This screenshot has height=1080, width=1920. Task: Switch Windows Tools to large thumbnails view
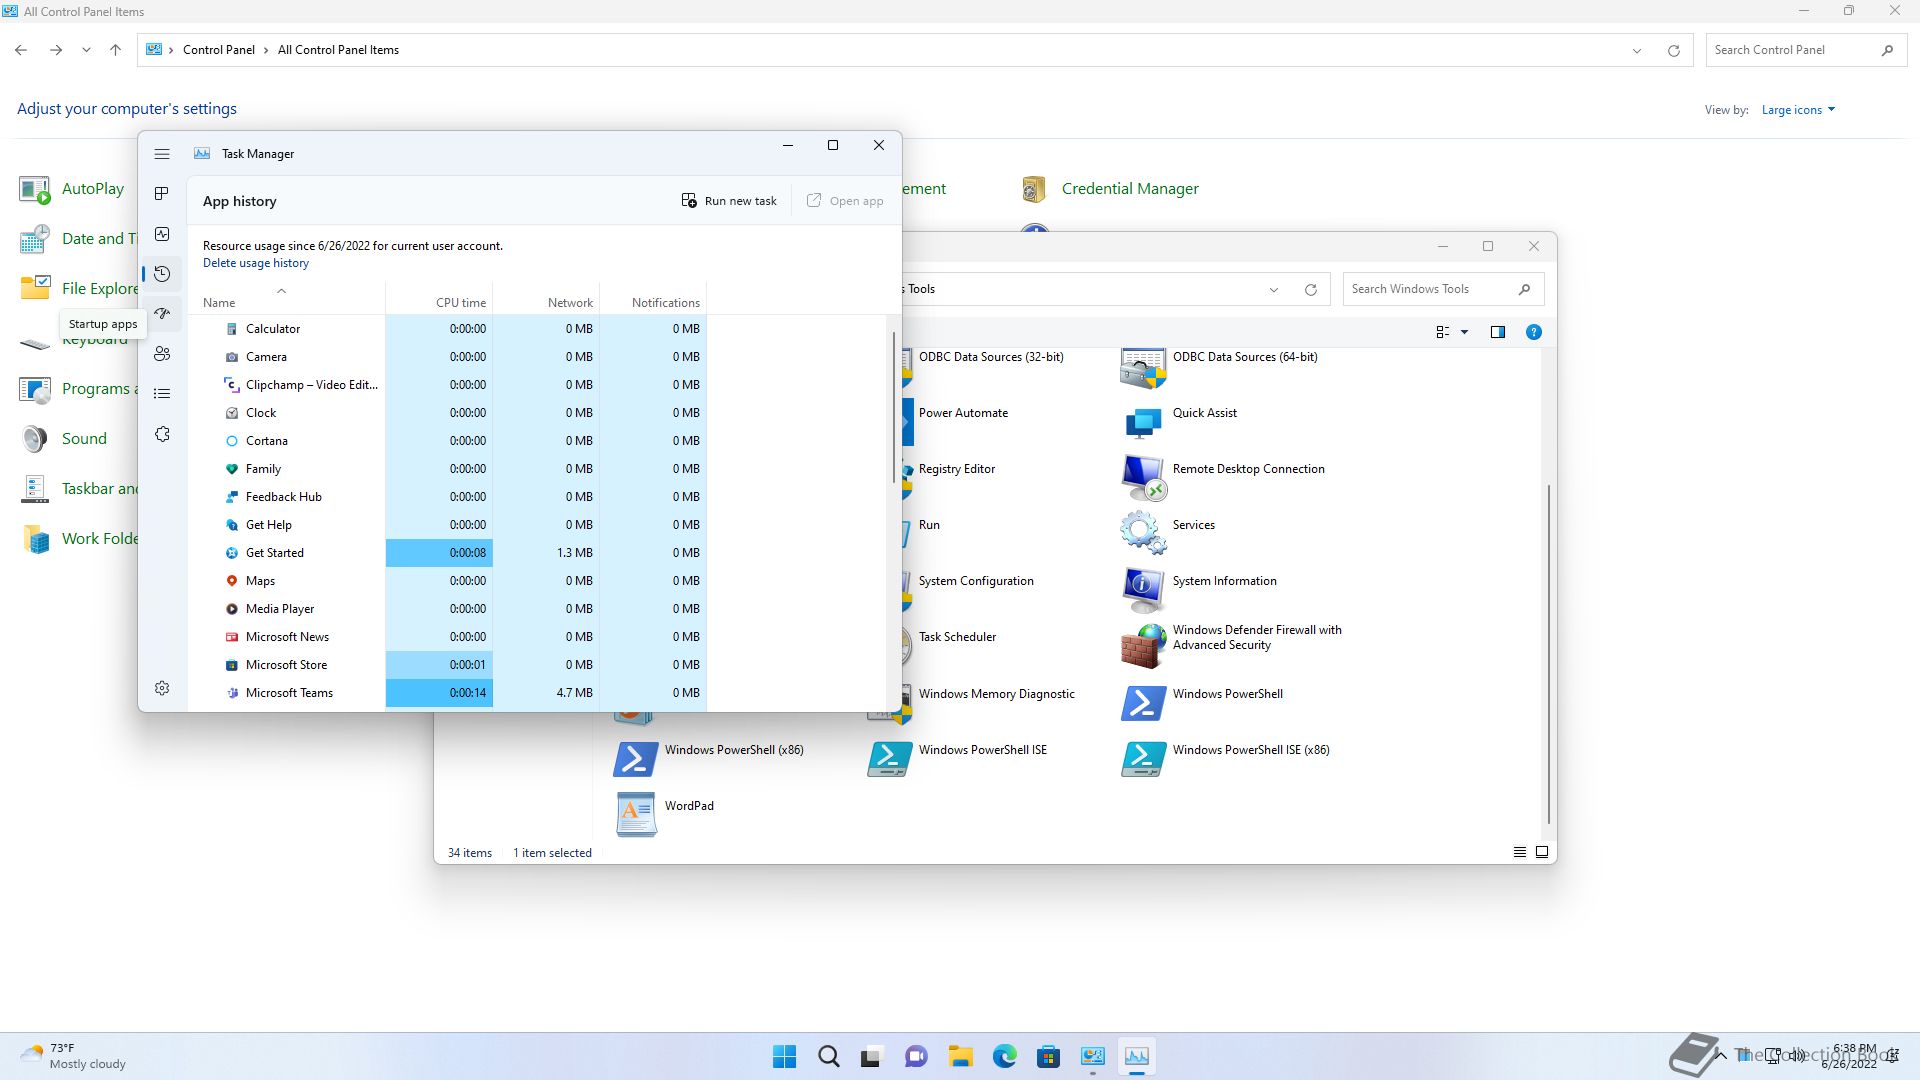point(1542,852)
